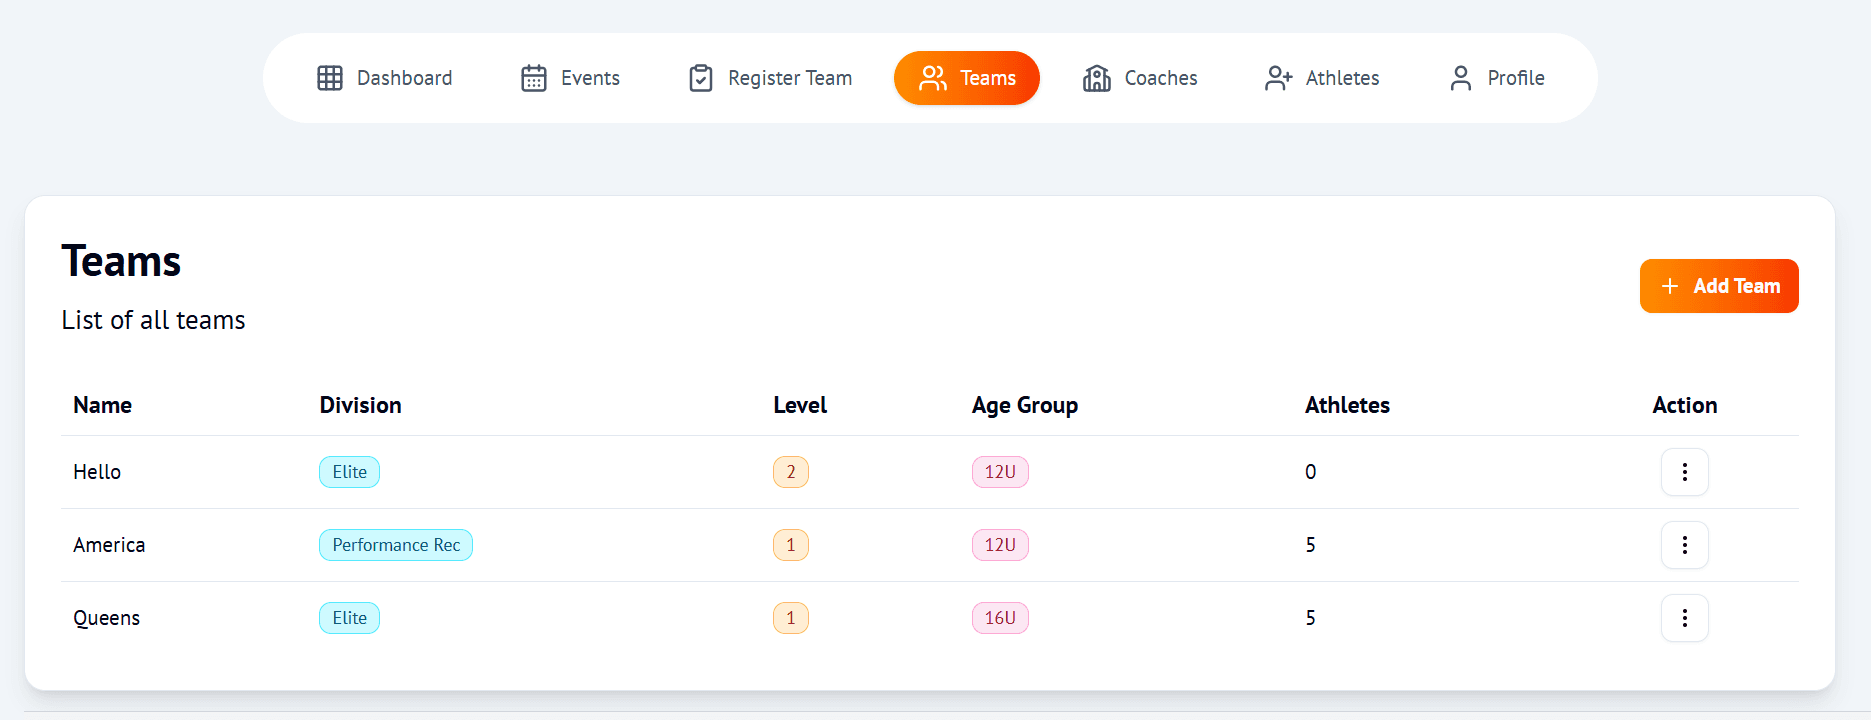Click 12U age badge in America row
This screenshot has height=720, width=1871.
(x=1000, y=545)
